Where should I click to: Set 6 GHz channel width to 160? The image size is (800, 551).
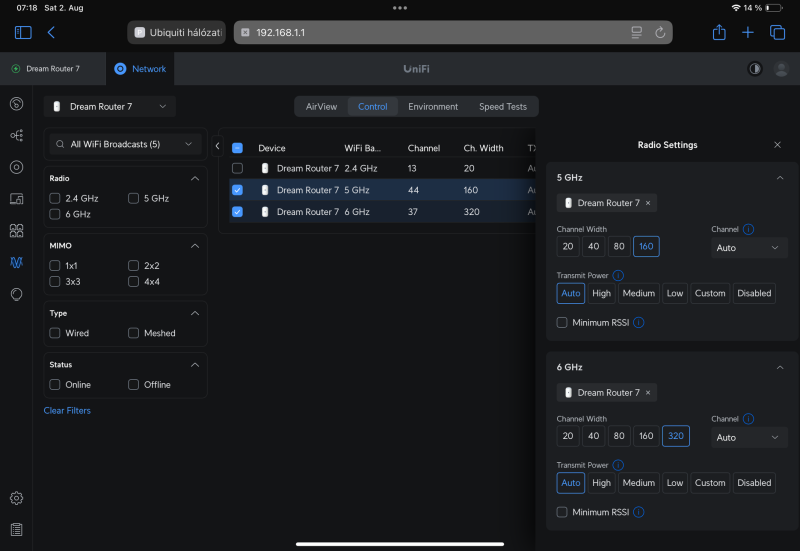point(646,436)
